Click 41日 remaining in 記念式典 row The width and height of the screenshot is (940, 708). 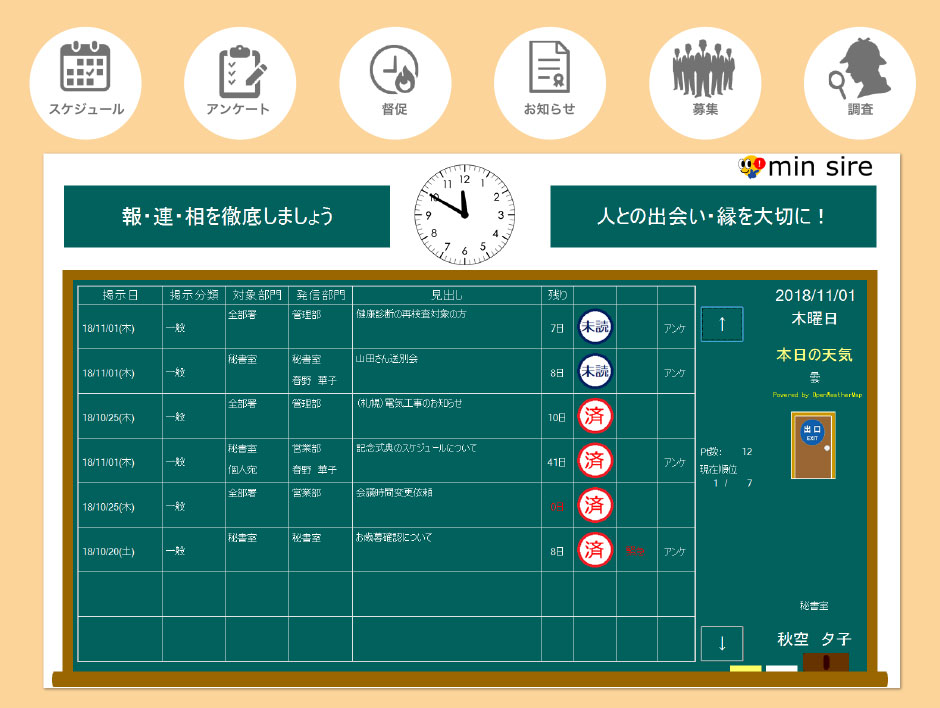tap(556, 462)
